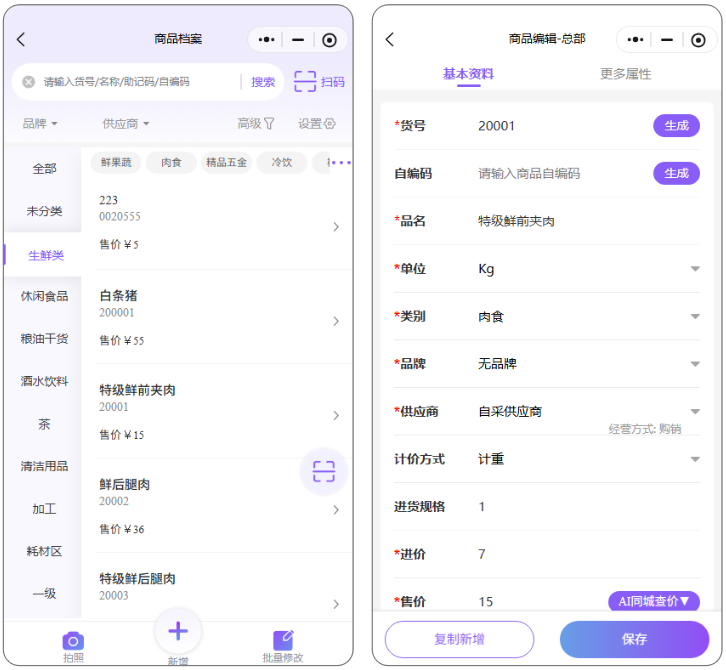Image resolution: width=726 pixels, height=670 pixels.
Task: Filter by 精品五金 chip
Action: [226, 163]
